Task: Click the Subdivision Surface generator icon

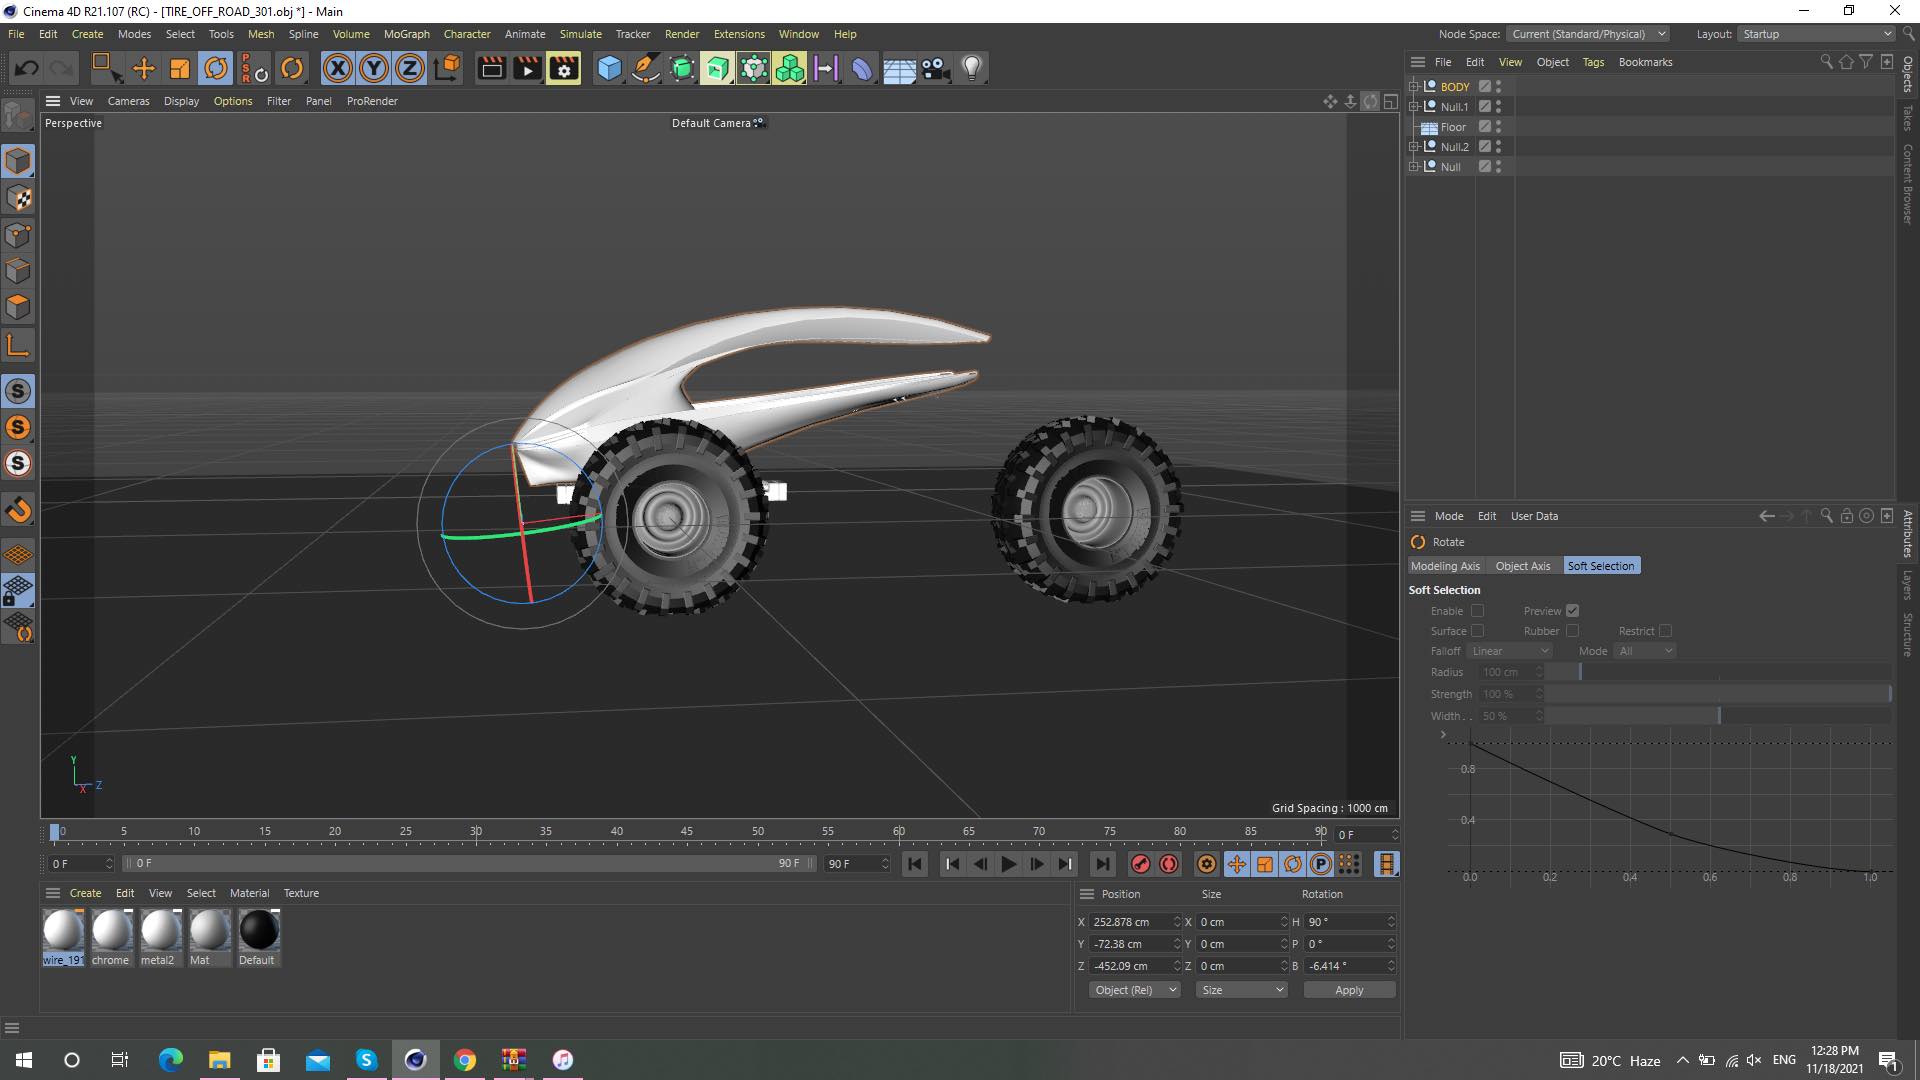Action: 682,68
